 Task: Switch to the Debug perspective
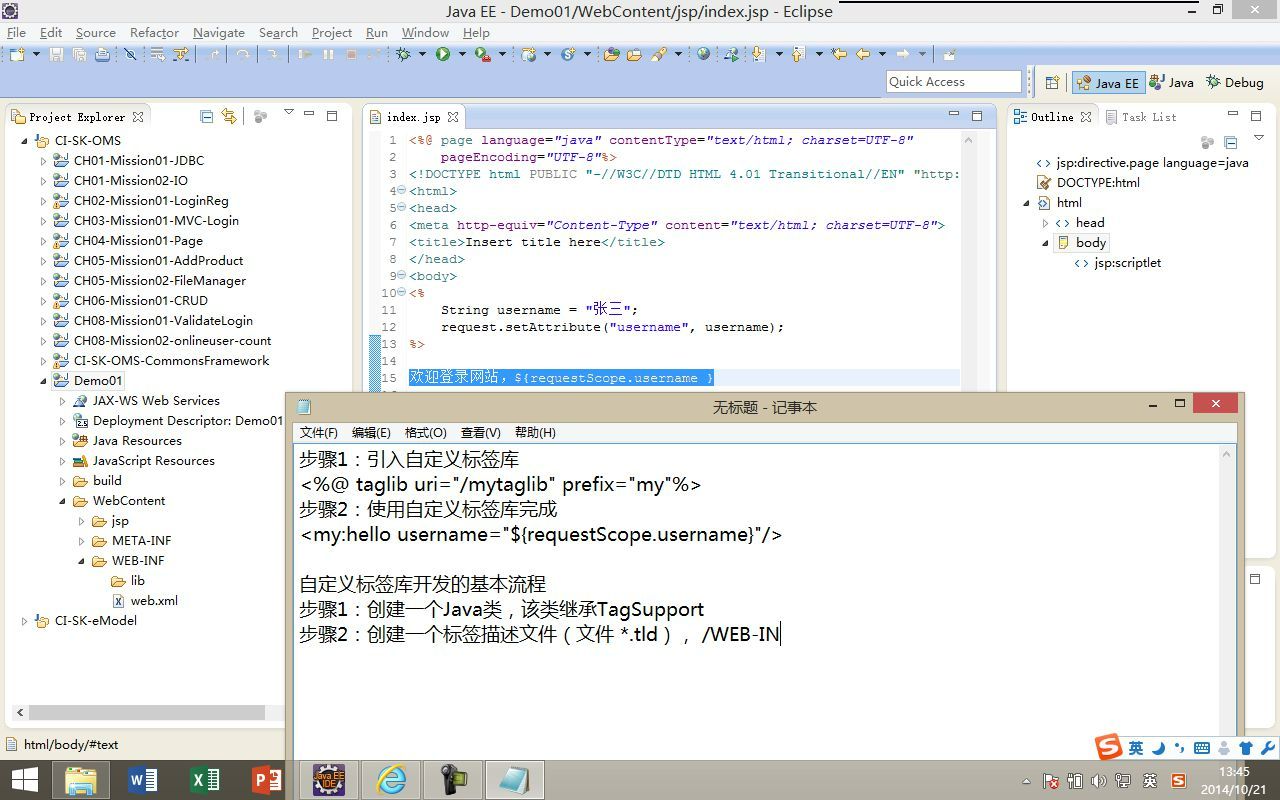[1235, 82]
